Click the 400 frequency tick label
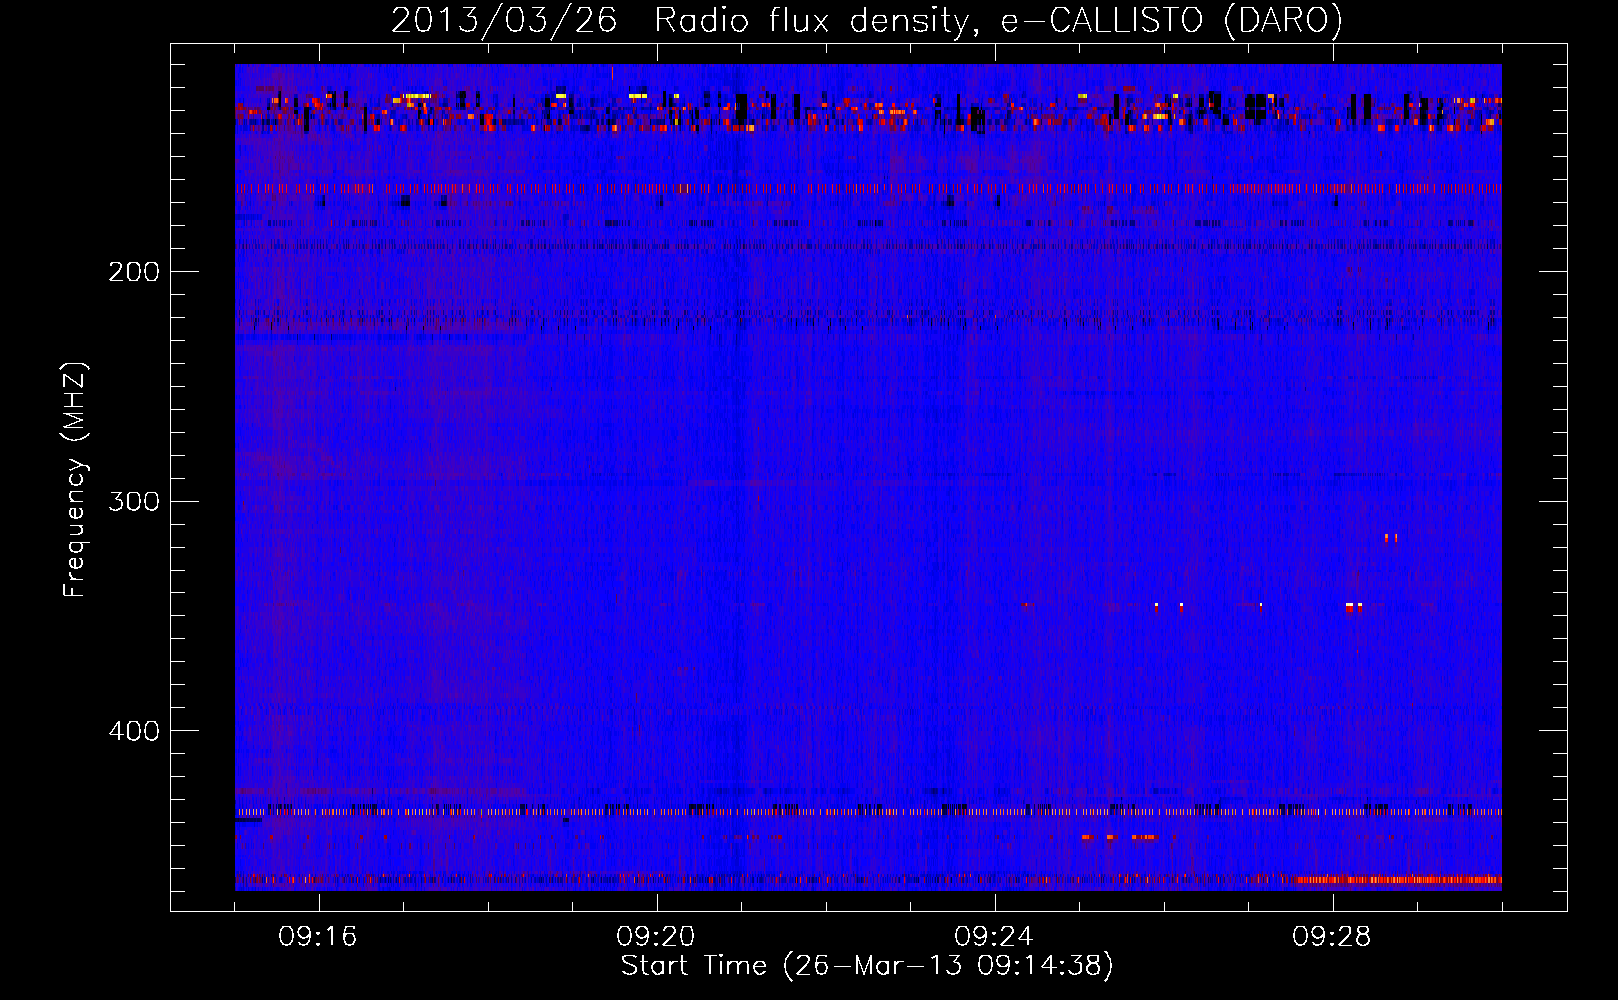 tap(134, 731)
